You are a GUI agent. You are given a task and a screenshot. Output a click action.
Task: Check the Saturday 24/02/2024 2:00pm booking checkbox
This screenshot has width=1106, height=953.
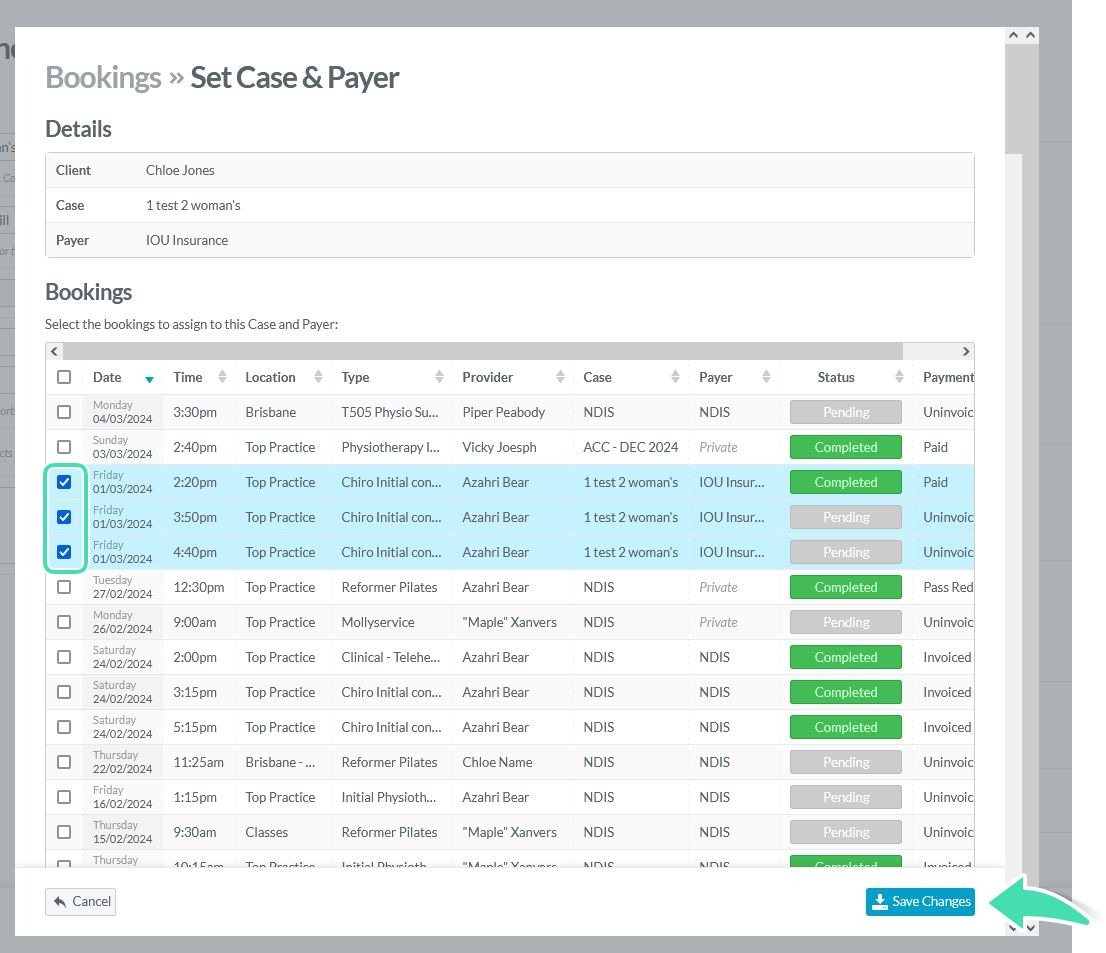tap(64, 657)
